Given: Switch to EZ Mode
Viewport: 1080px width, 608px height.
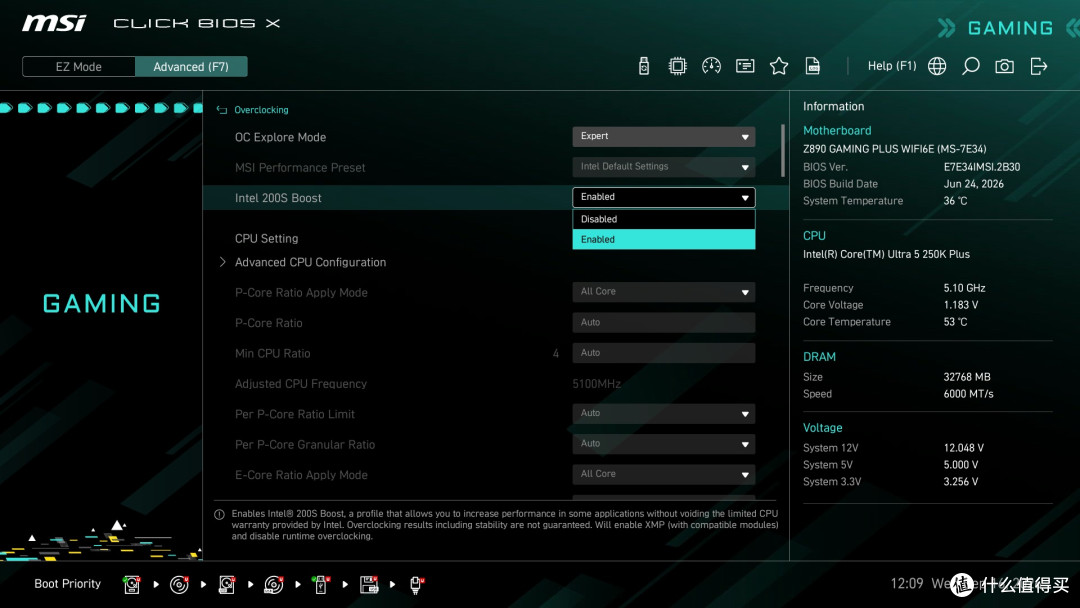Looking at the screenshot, I should click(79, 67).
